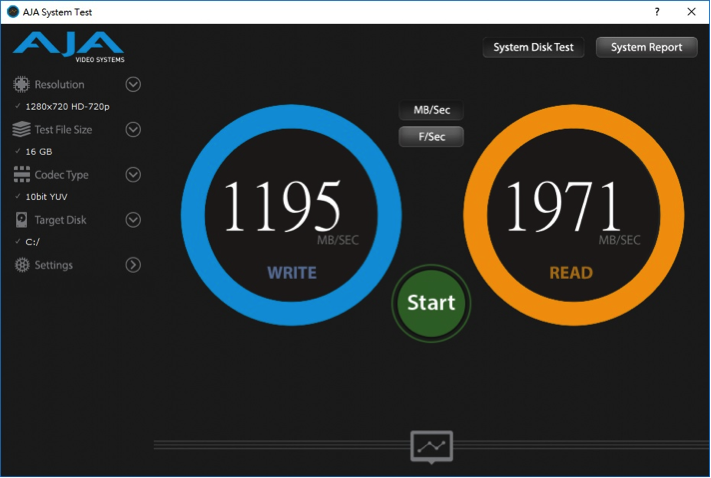Expand the Resolution dropdown arrow
The image size is (711, 478).
[x=133, y=84]
